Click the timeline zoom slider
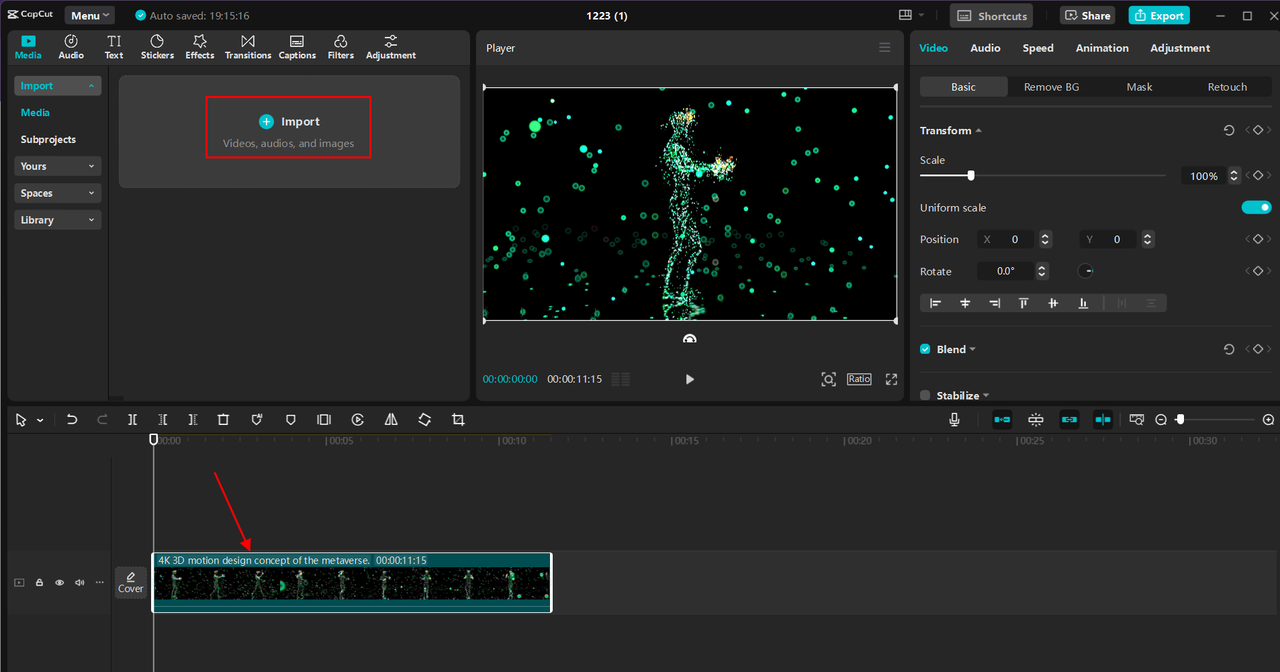Screen dimensions: 1280x672 pos(1182,419)
